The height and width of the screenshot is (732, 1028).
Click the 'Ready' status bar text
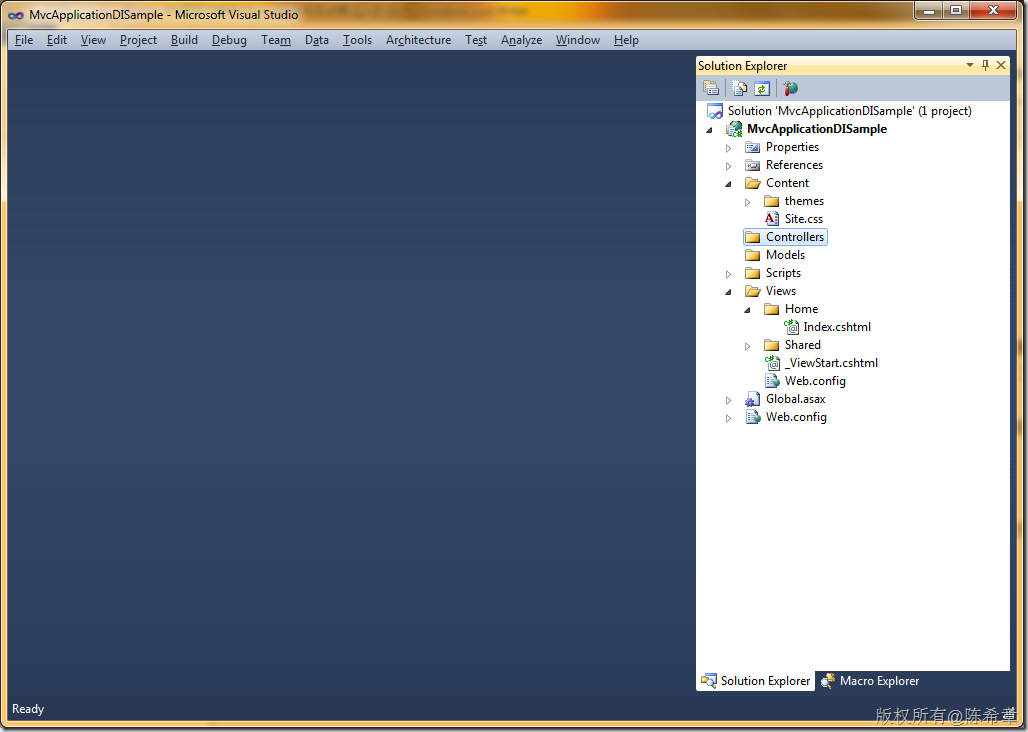tap(28, 709)
